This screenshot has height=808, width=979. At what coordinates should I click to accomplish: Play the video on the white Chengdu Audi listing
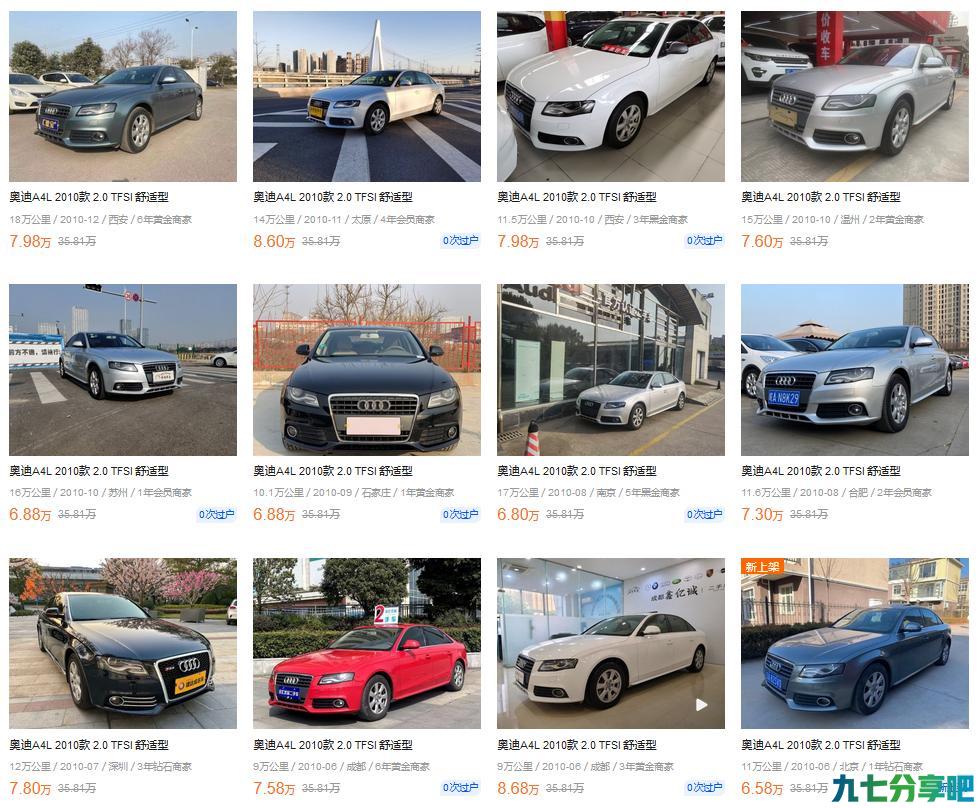702,704
